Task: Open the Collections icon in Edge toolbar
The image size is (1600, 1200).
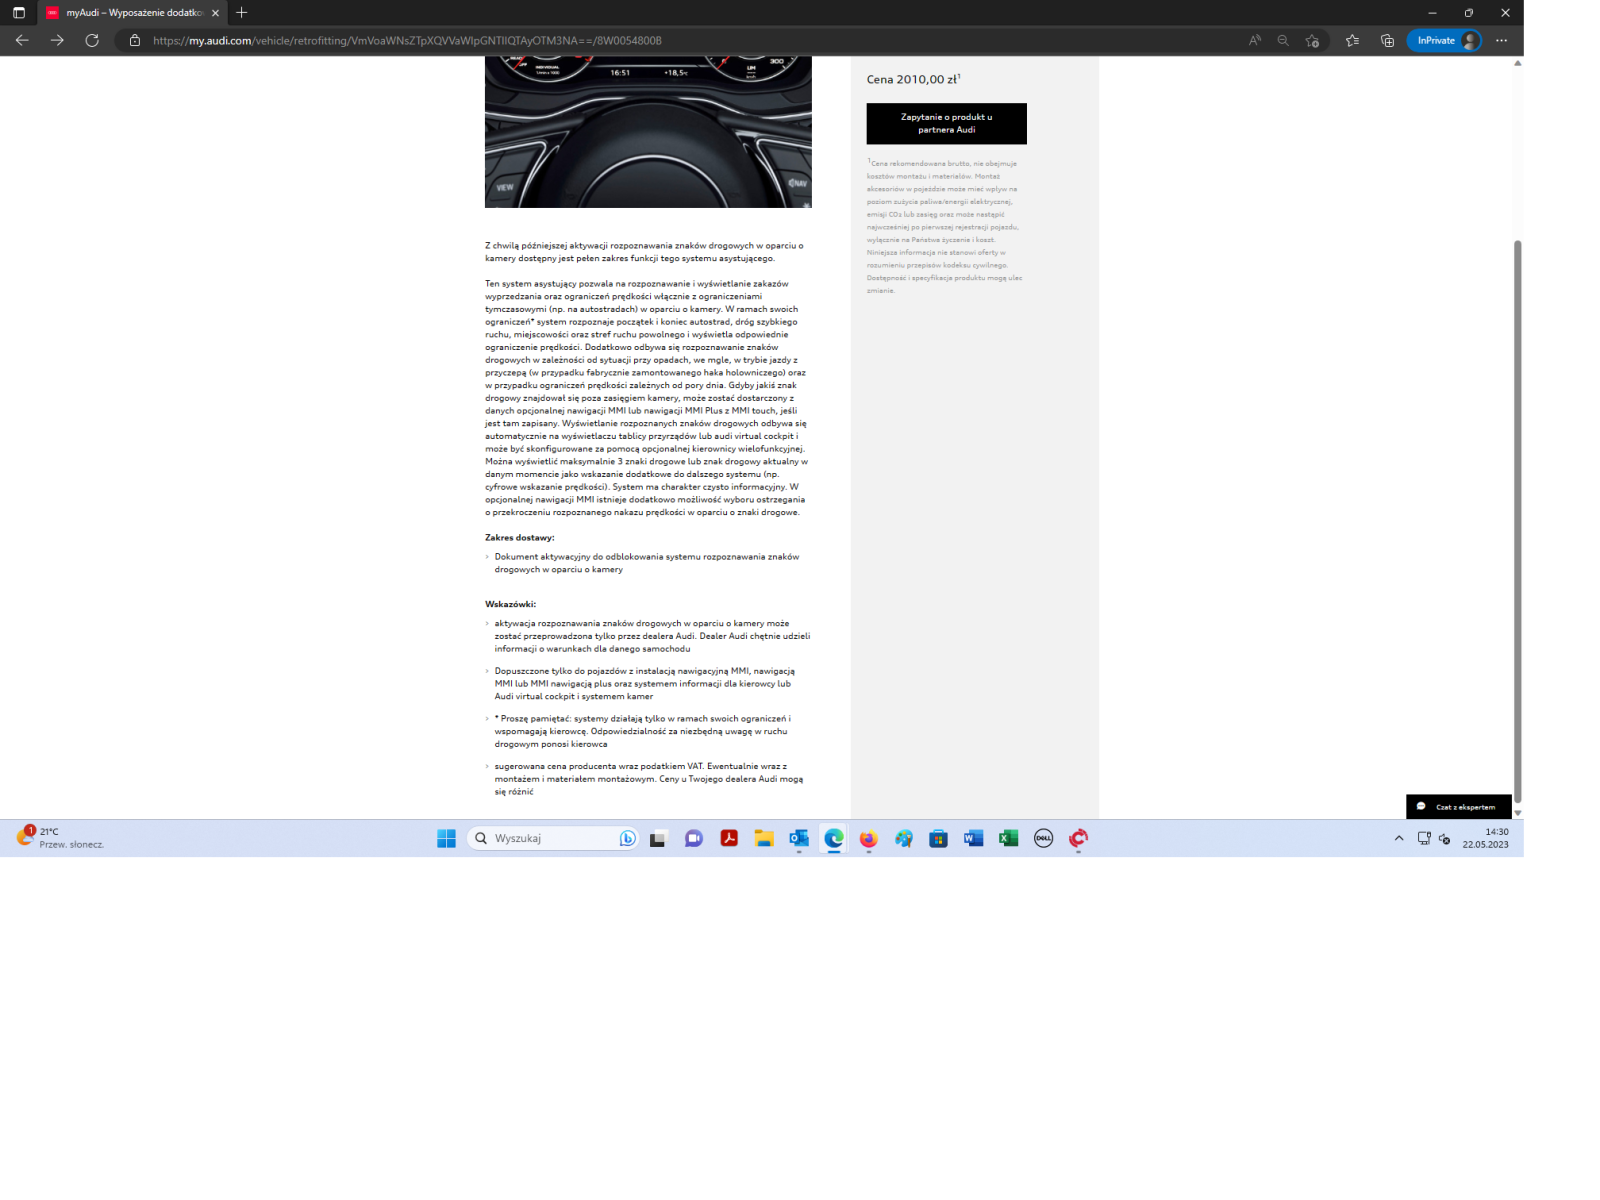Action: pyautogui.click(x=1387, y=41)
